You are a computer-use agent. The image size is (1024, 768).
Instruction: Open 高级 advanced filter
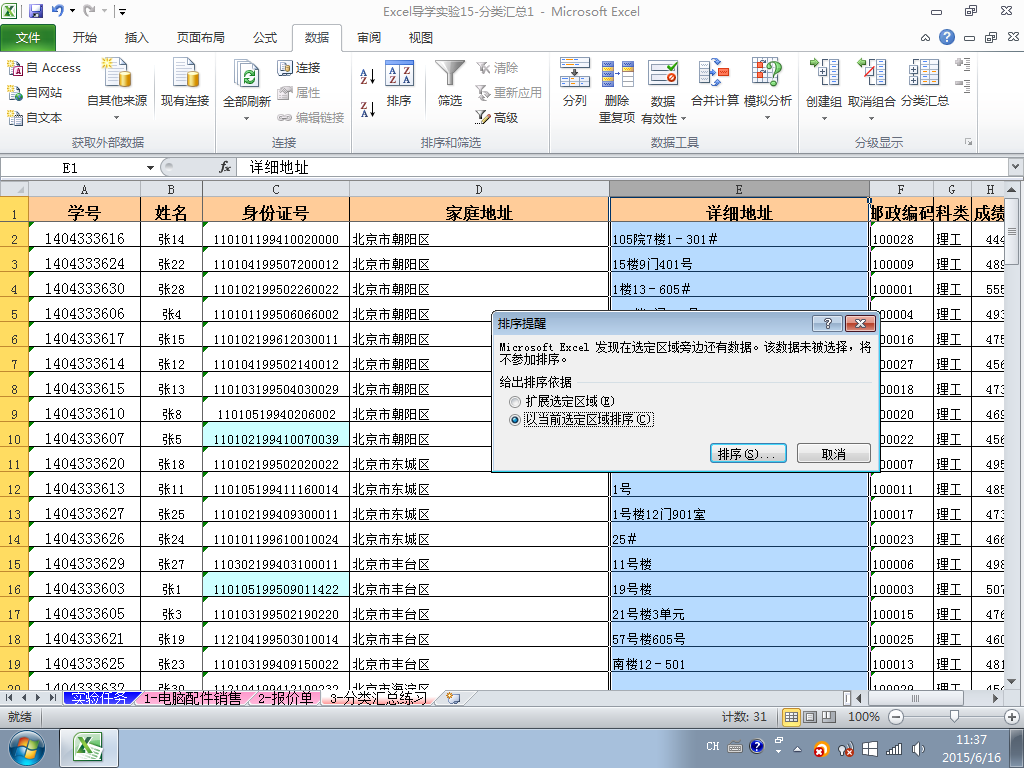(497, 117)
